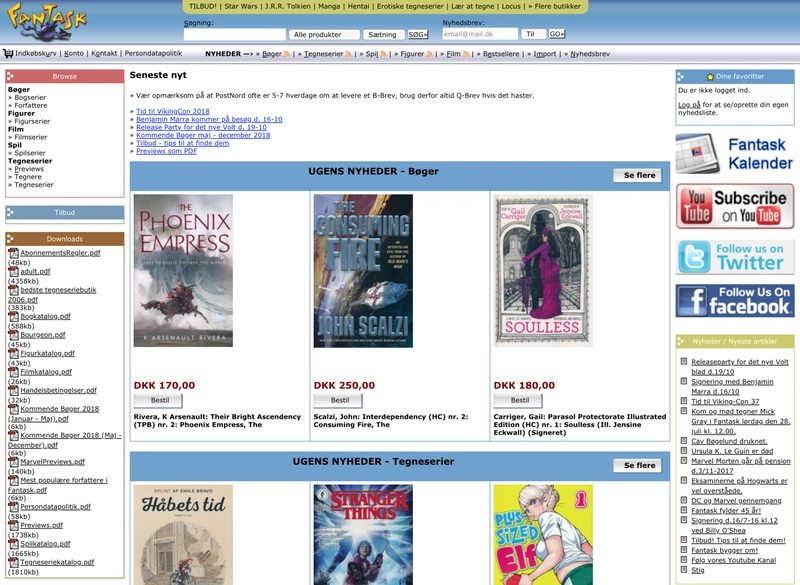Image resolution: width=800 pixels, height=585 pixels.
Task: Click the star icon in Dine favoritter header
Action: tap(710, 77)
